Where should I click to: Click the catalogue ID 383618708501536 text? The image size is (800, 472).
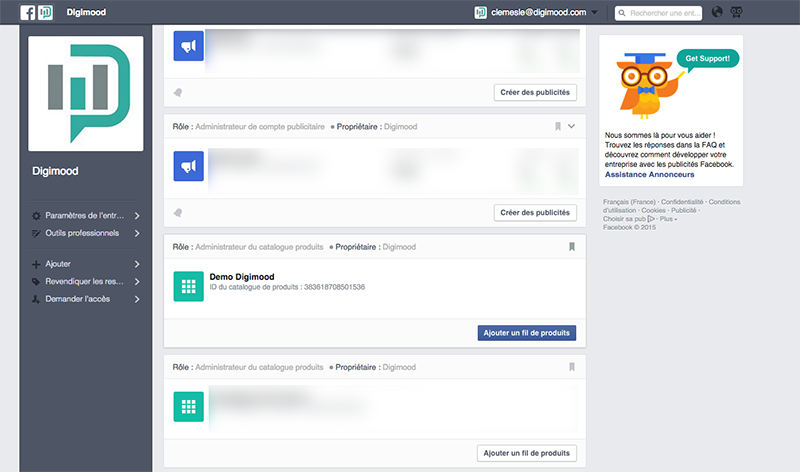click(287, 287)
